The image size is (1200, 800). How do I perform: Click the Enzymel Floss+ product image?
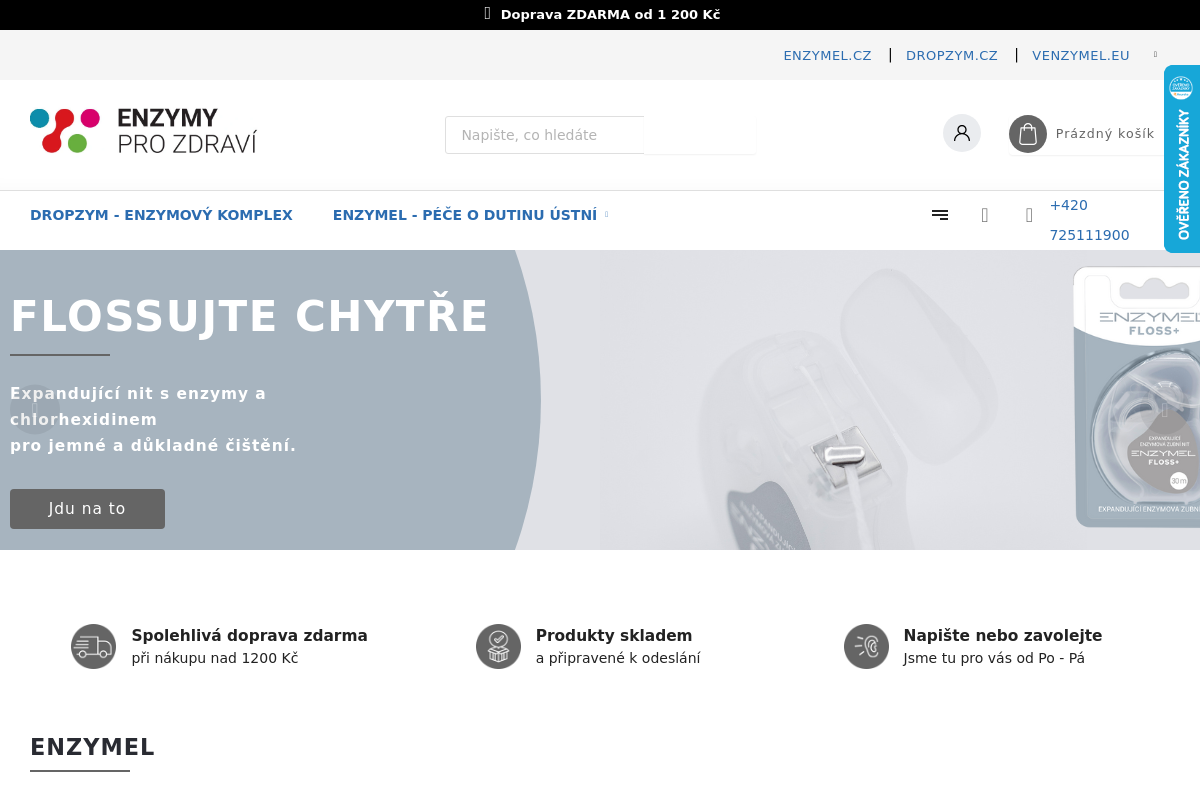click(x=1137, y=397)
